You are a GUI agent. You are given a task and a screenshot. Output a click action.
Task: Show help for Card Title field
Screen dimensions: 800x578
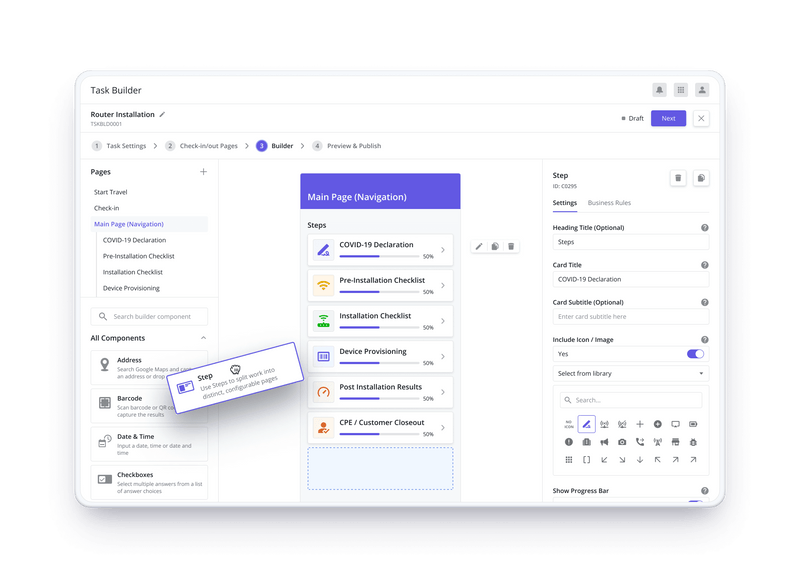[705, 265]
